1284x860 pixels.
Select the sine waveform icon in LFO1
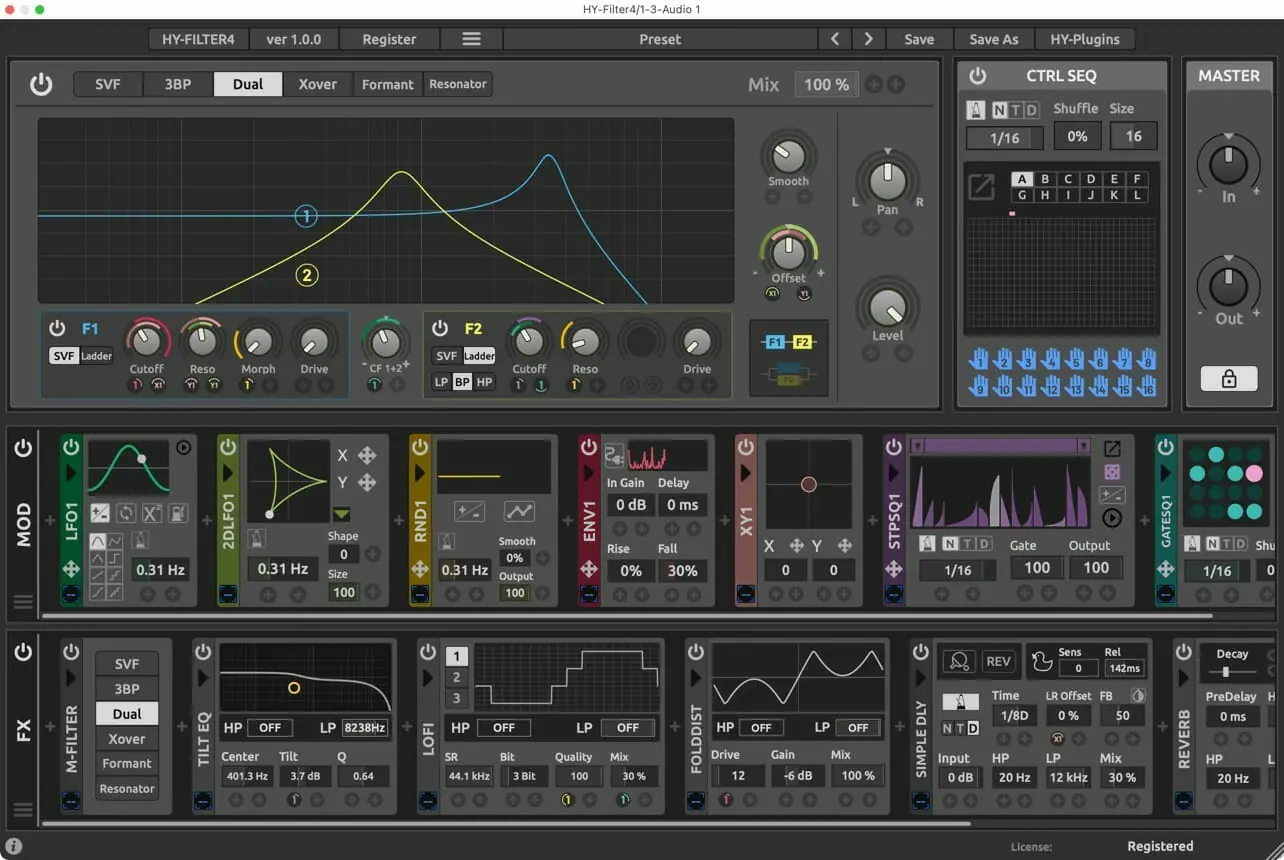pos(97,539)
